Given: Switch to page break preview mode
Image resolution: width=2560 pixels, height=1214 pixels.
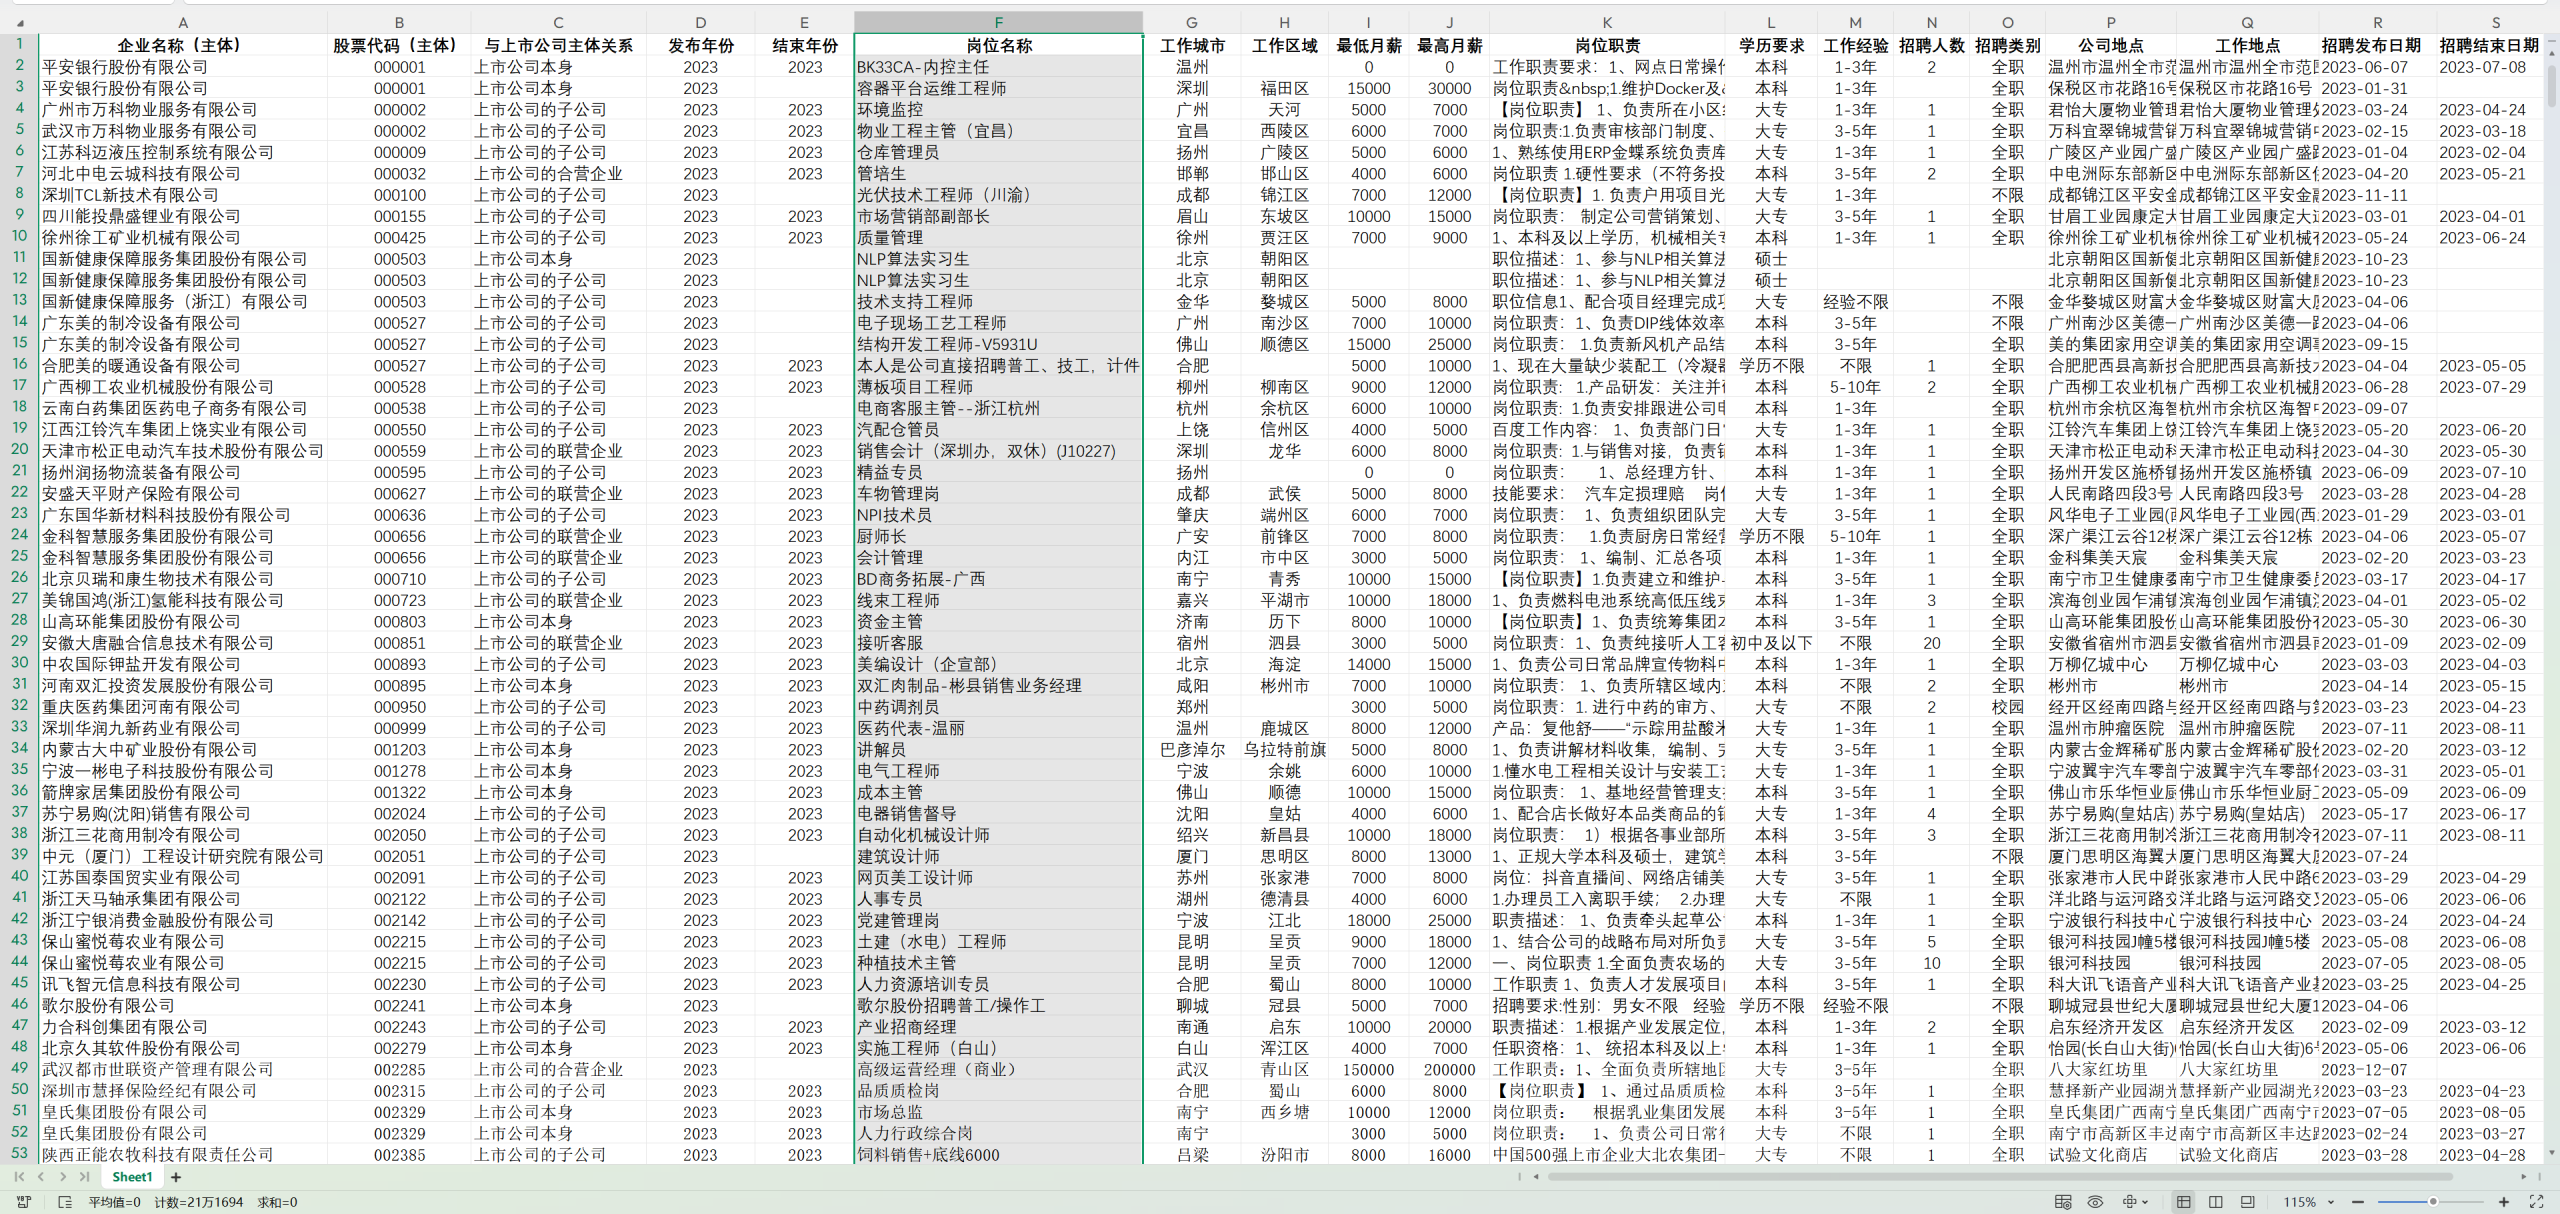Looking at the screenshot, I should (2216, 1202).
